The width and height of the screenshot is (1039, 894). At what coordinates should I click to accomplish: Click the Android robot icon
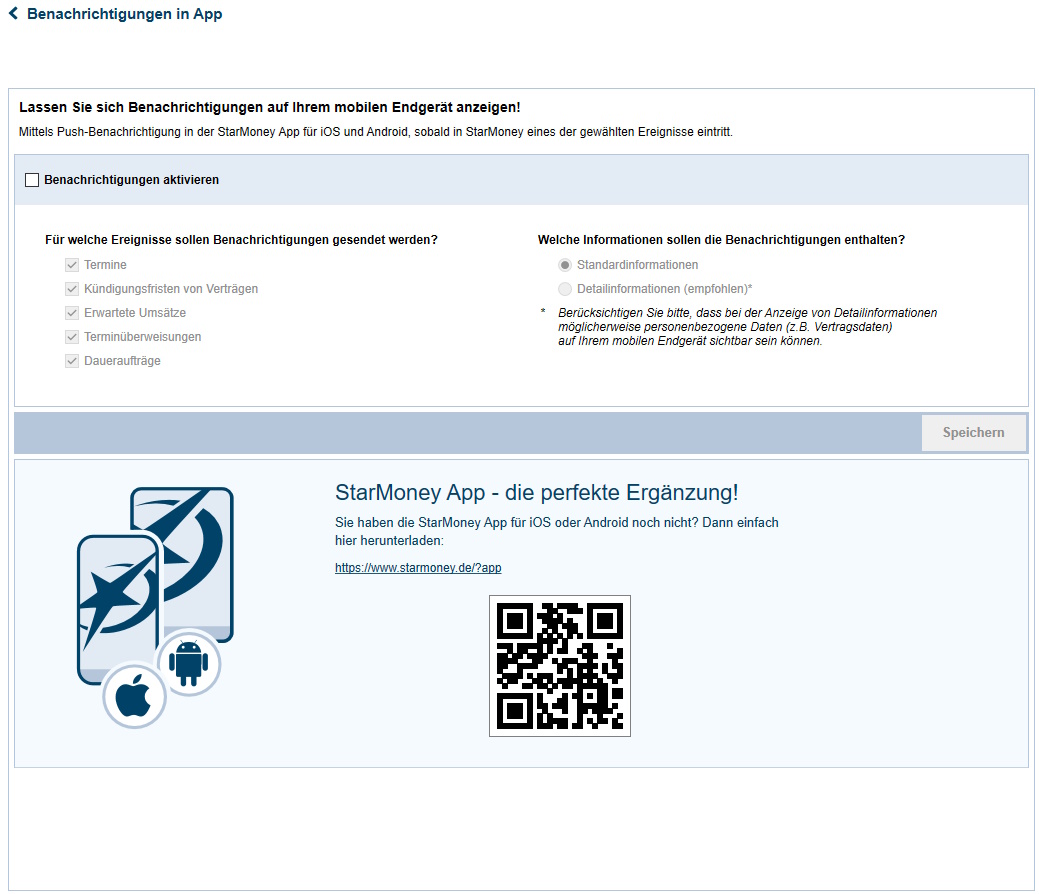[x=189, y=663]
